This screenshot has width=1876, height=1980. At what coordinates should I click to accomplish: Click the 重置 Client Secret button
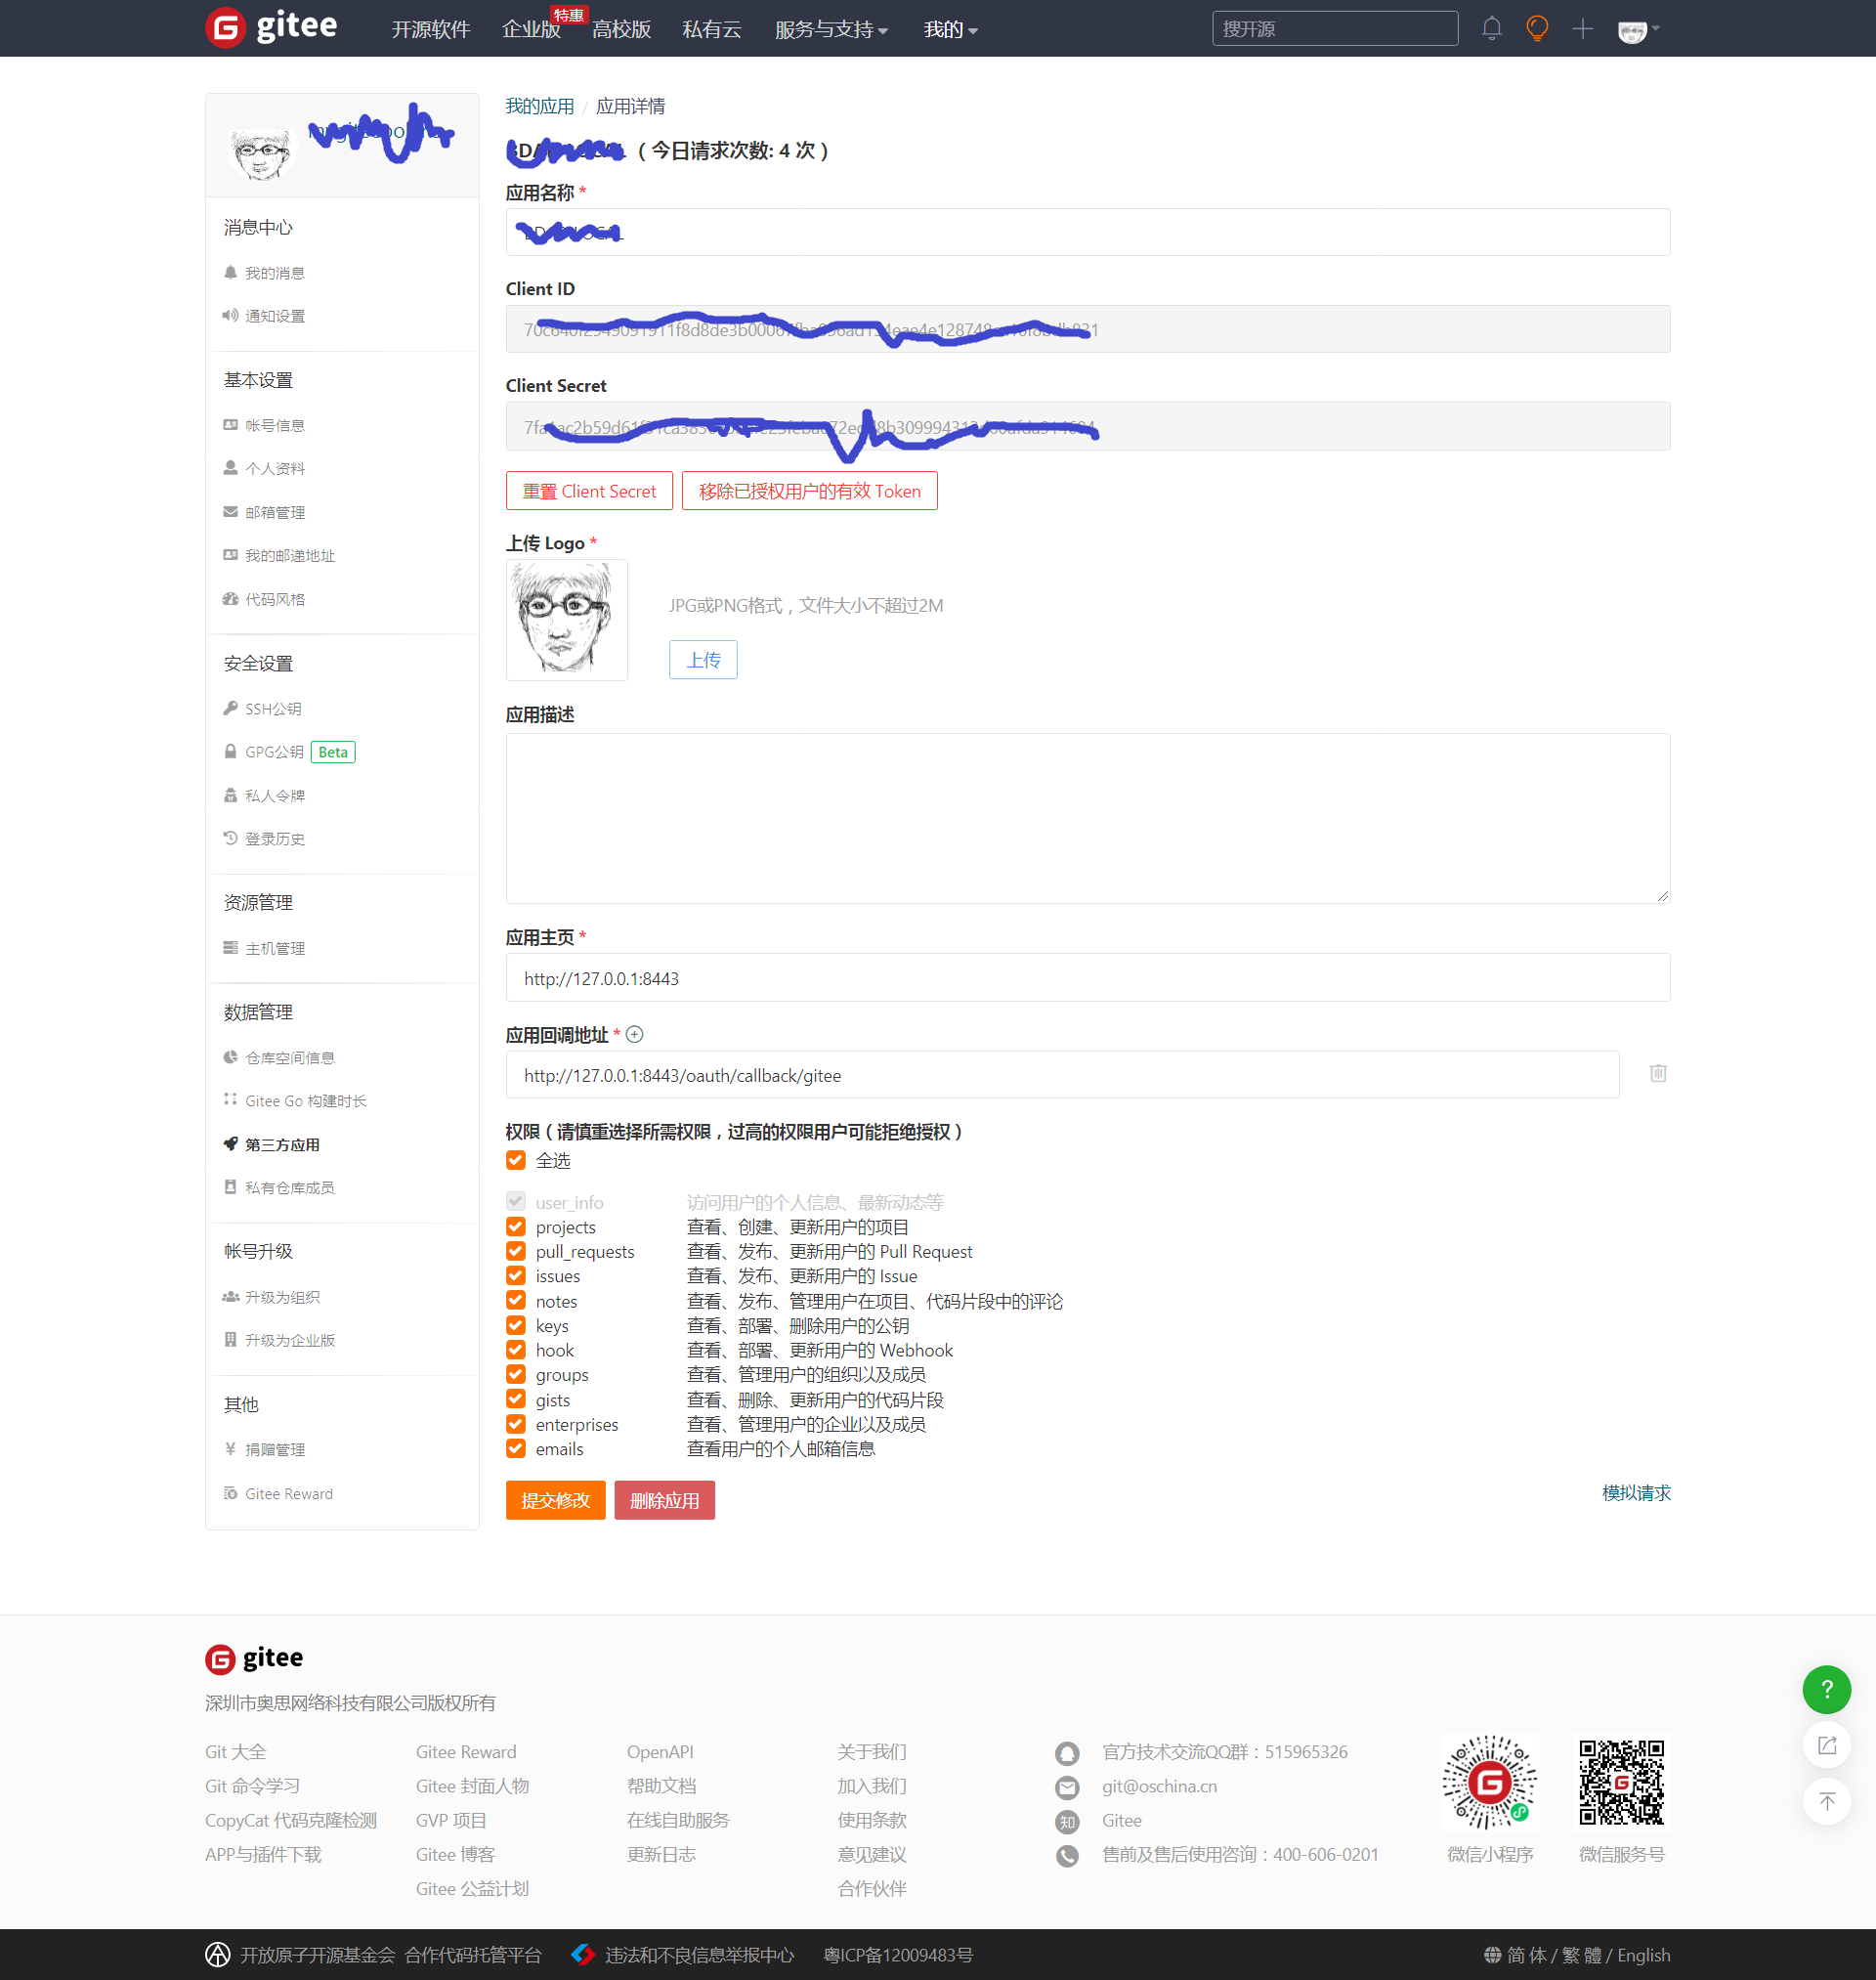(x=589, y=491)
